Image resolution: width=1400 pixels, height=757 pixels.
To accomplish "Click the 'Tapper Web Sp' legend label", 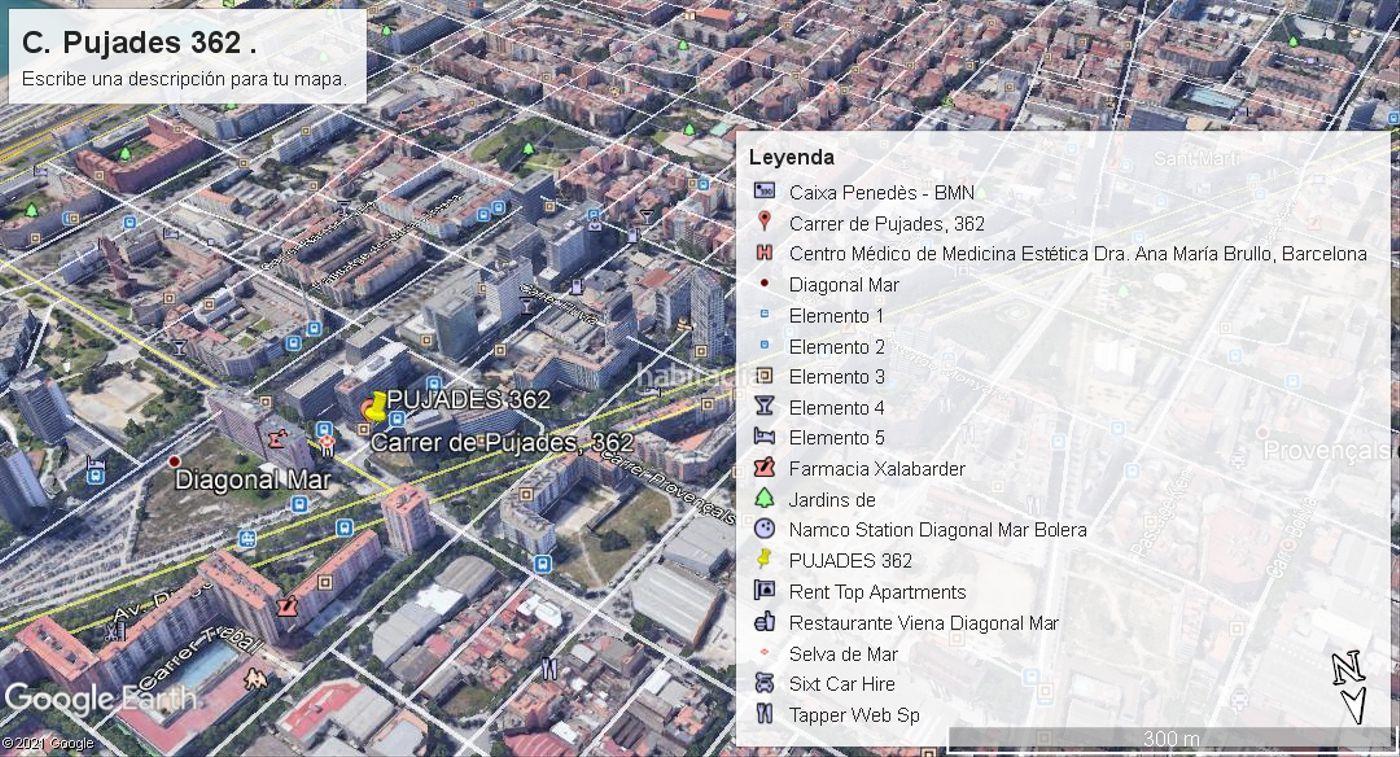I will [854, 715].
